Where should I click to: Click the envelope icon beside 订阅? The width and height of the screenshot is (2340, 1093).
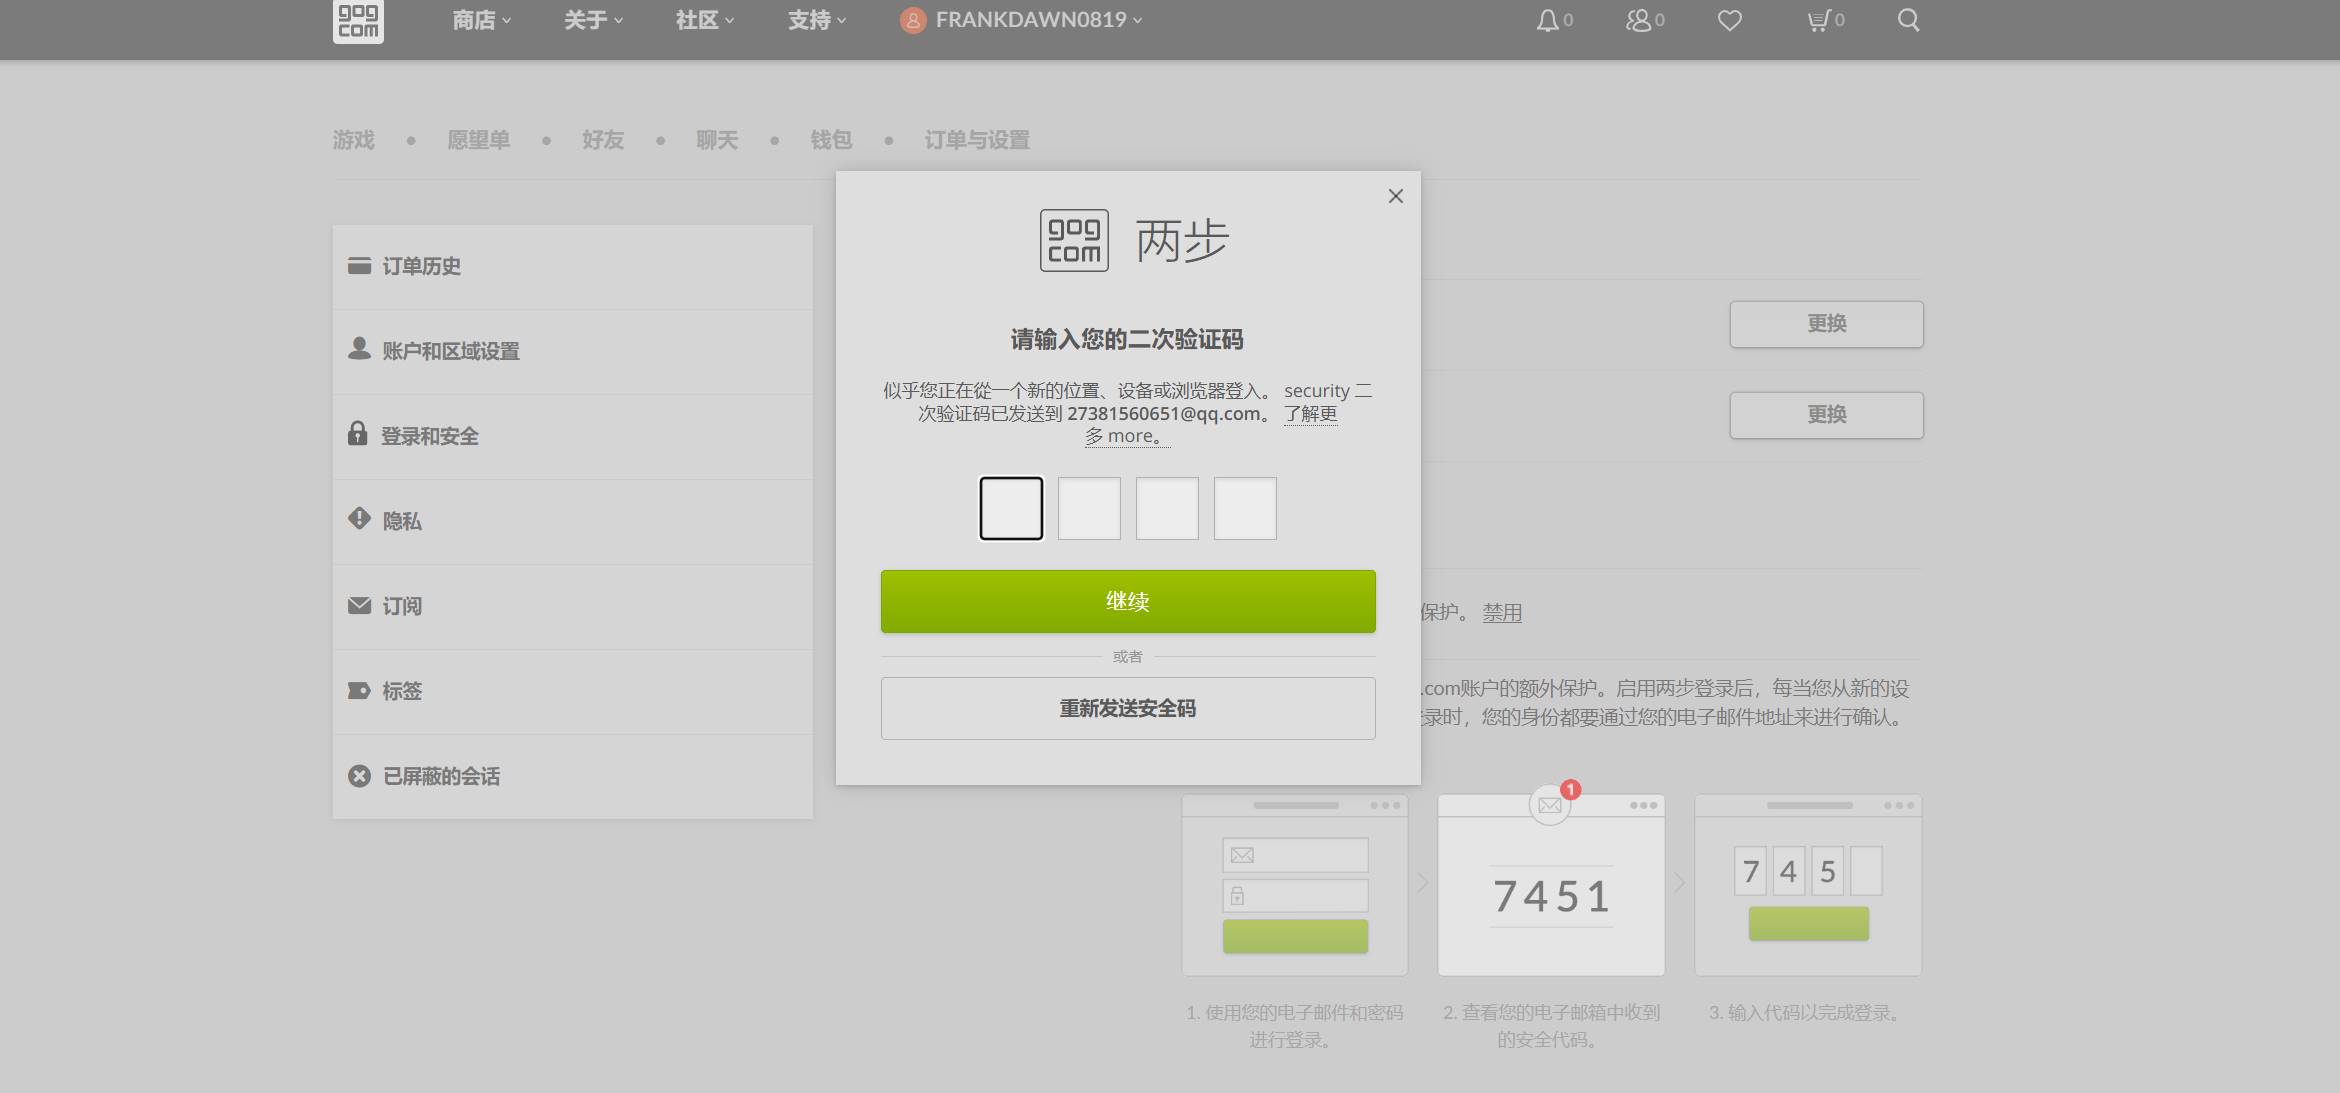click(359, 605)
